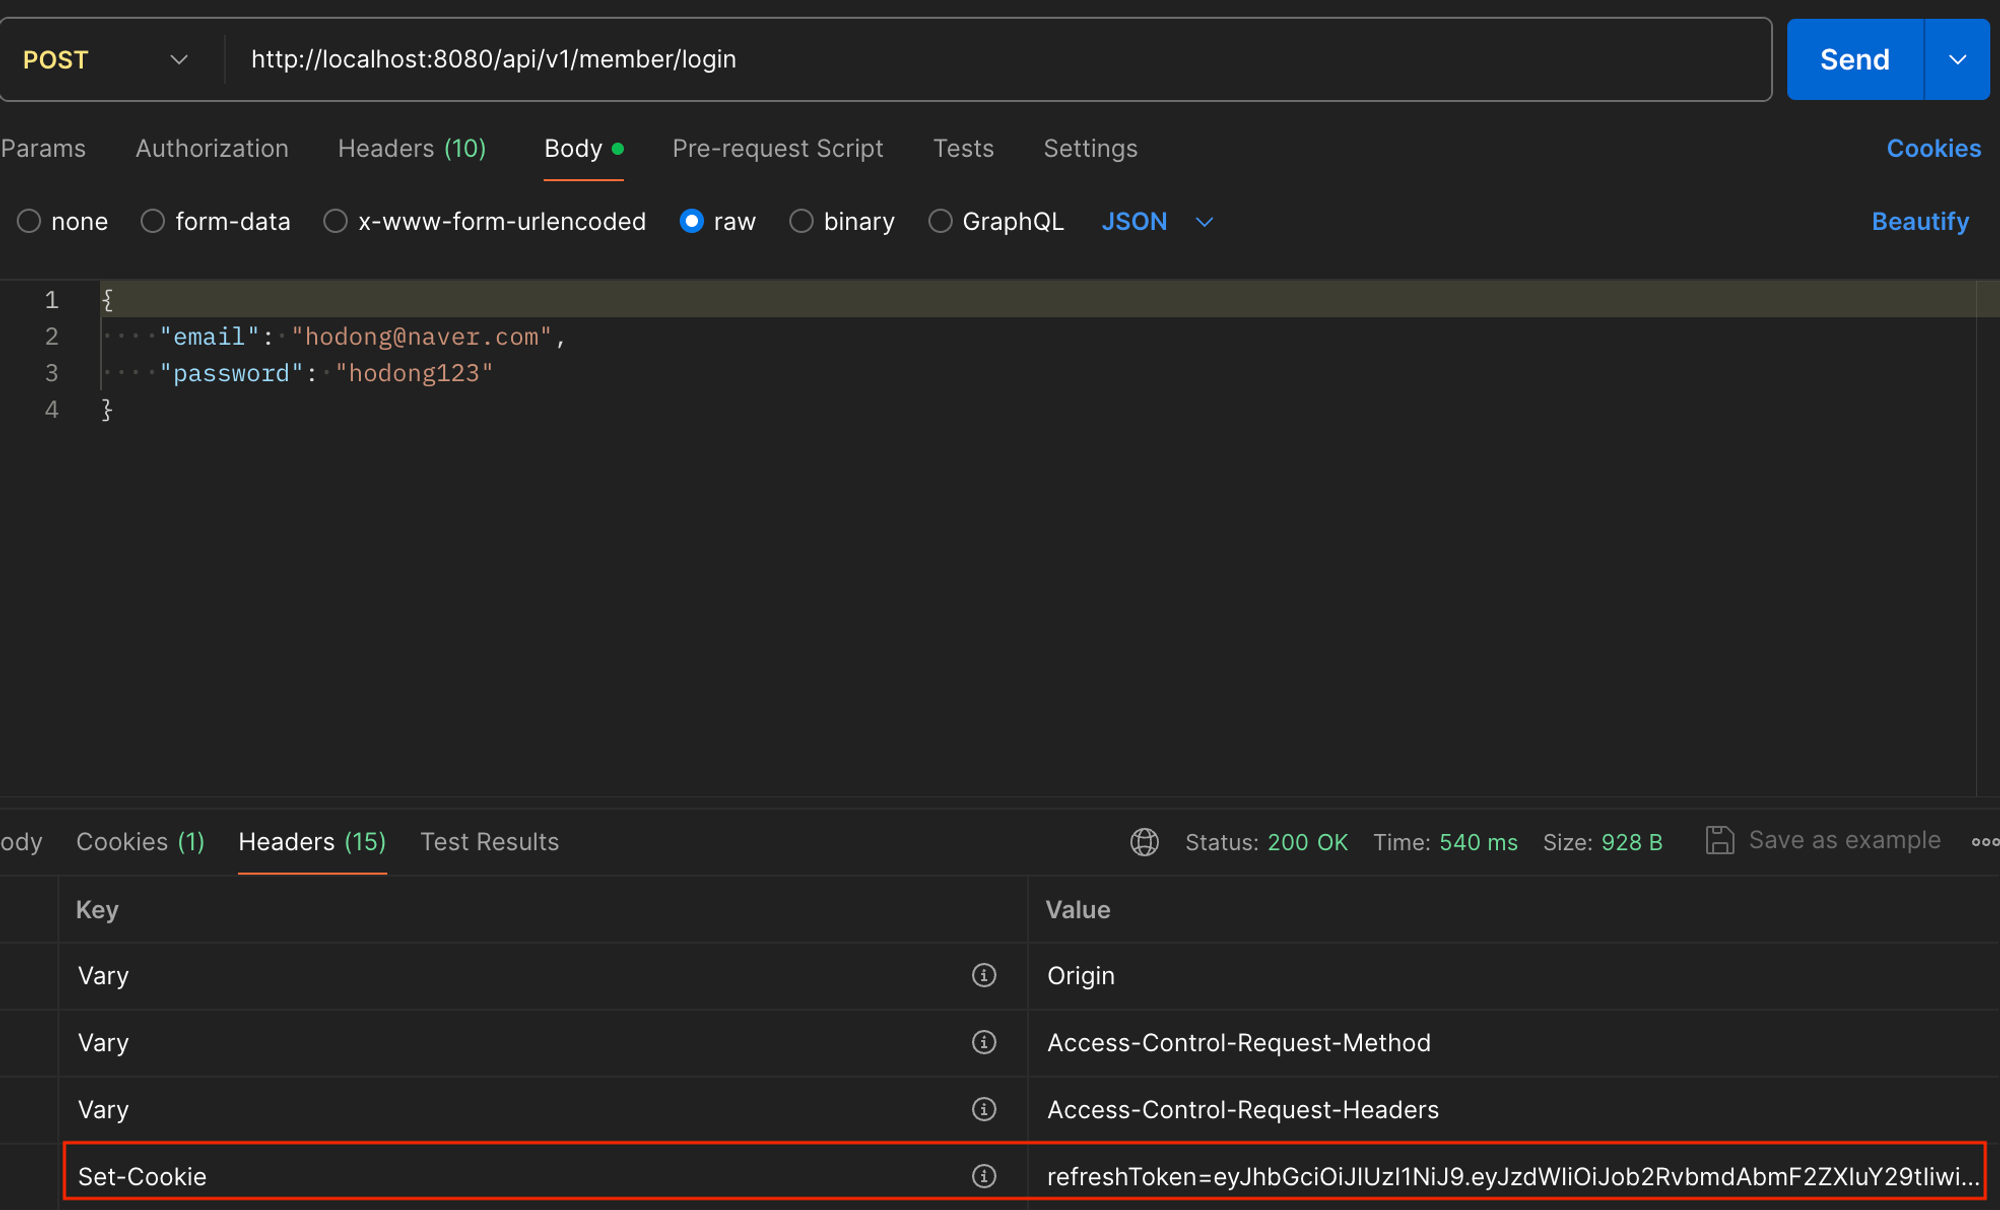
Task: Click the Save as example button
Action: [x=1823, y=840]
